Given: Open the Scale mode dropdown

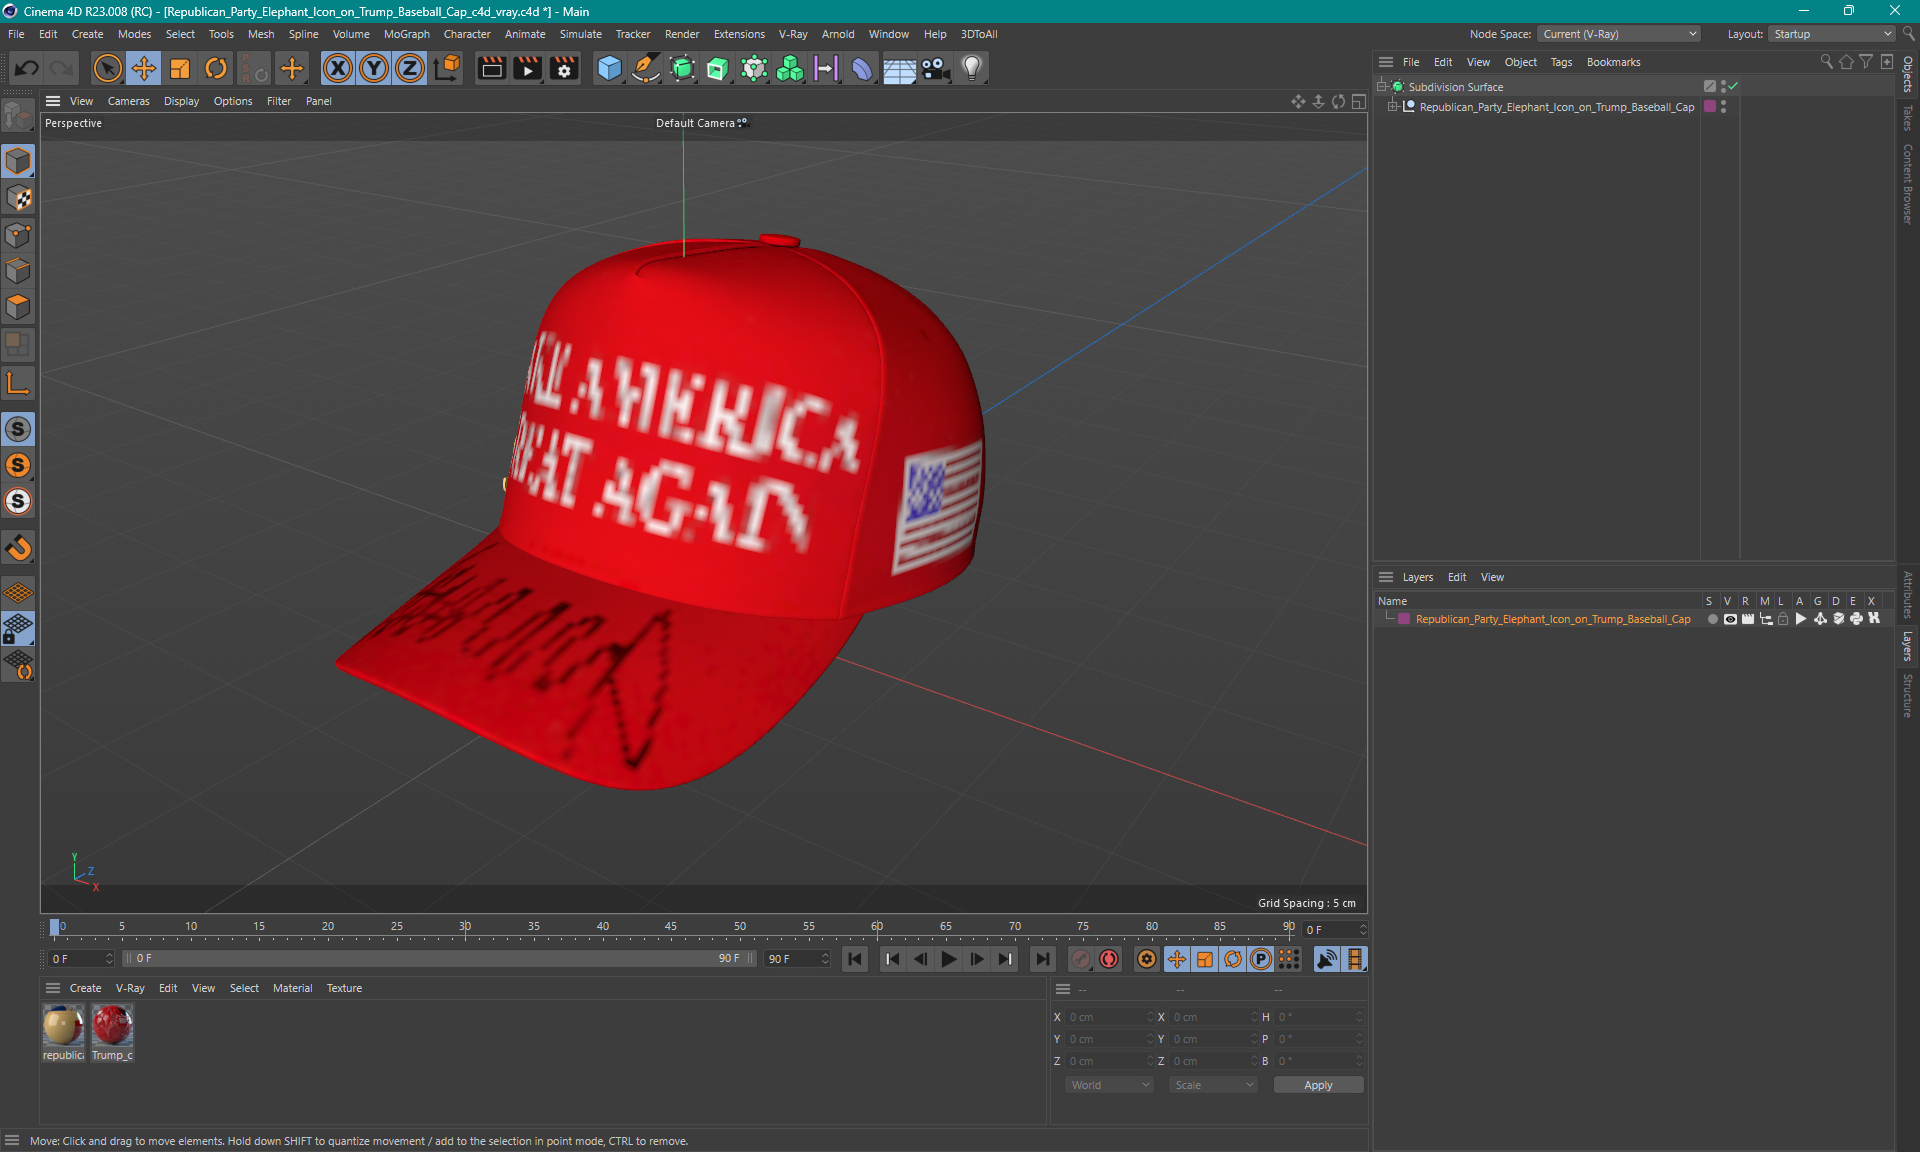Looking at the screenshot, I should coord(1213,1085).
